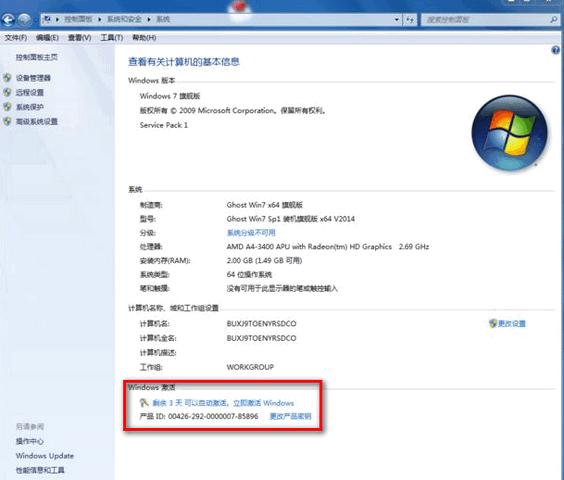Open the 查看(V) menu

click(x=79, y=38)
